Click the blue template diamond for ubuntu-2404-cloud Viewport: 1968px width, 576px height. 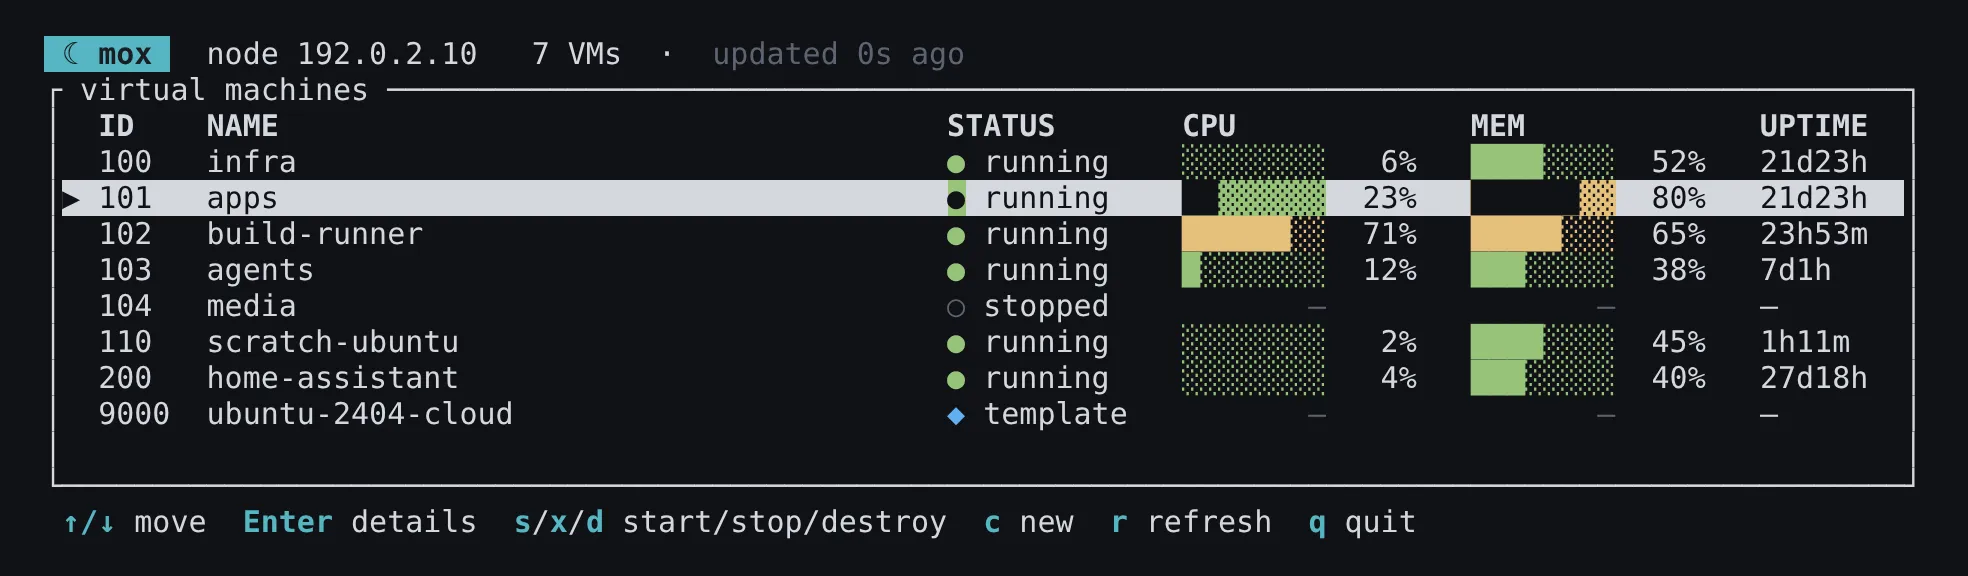pos(956,415)
